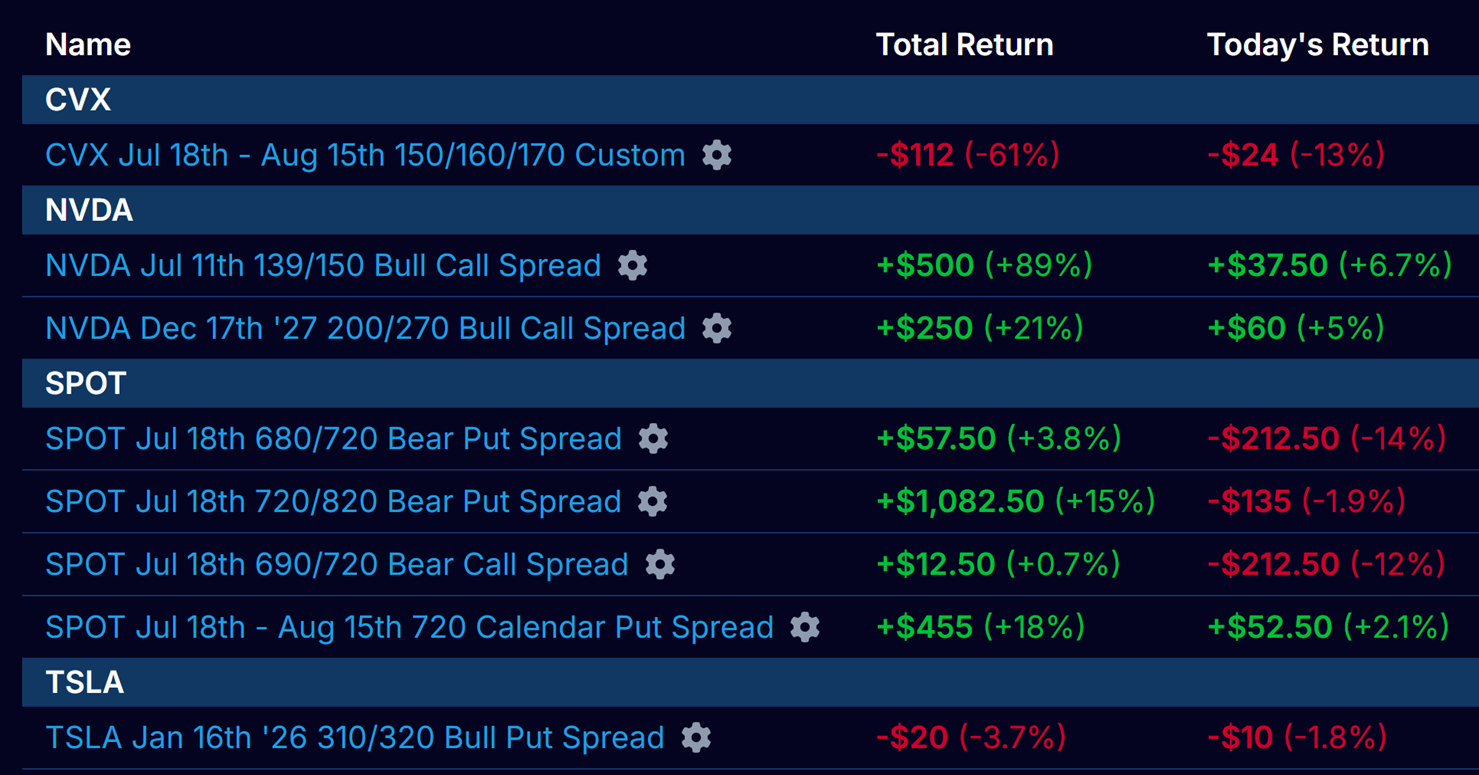1479x775 pixels.
Task: Click gear next to SPOT 680/720 Bear Put
Action: tap(653, 438)
